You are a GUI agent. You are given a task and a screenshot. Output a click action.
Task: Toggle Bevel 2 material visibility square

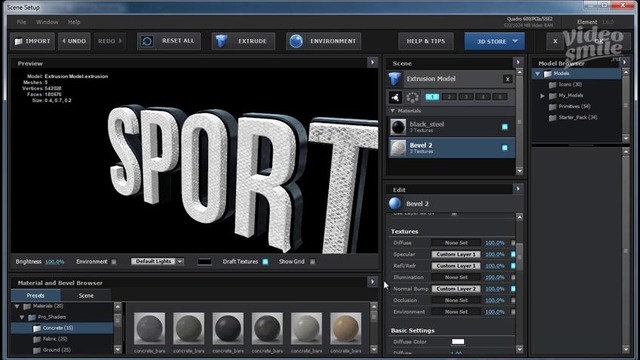point(504,147)
